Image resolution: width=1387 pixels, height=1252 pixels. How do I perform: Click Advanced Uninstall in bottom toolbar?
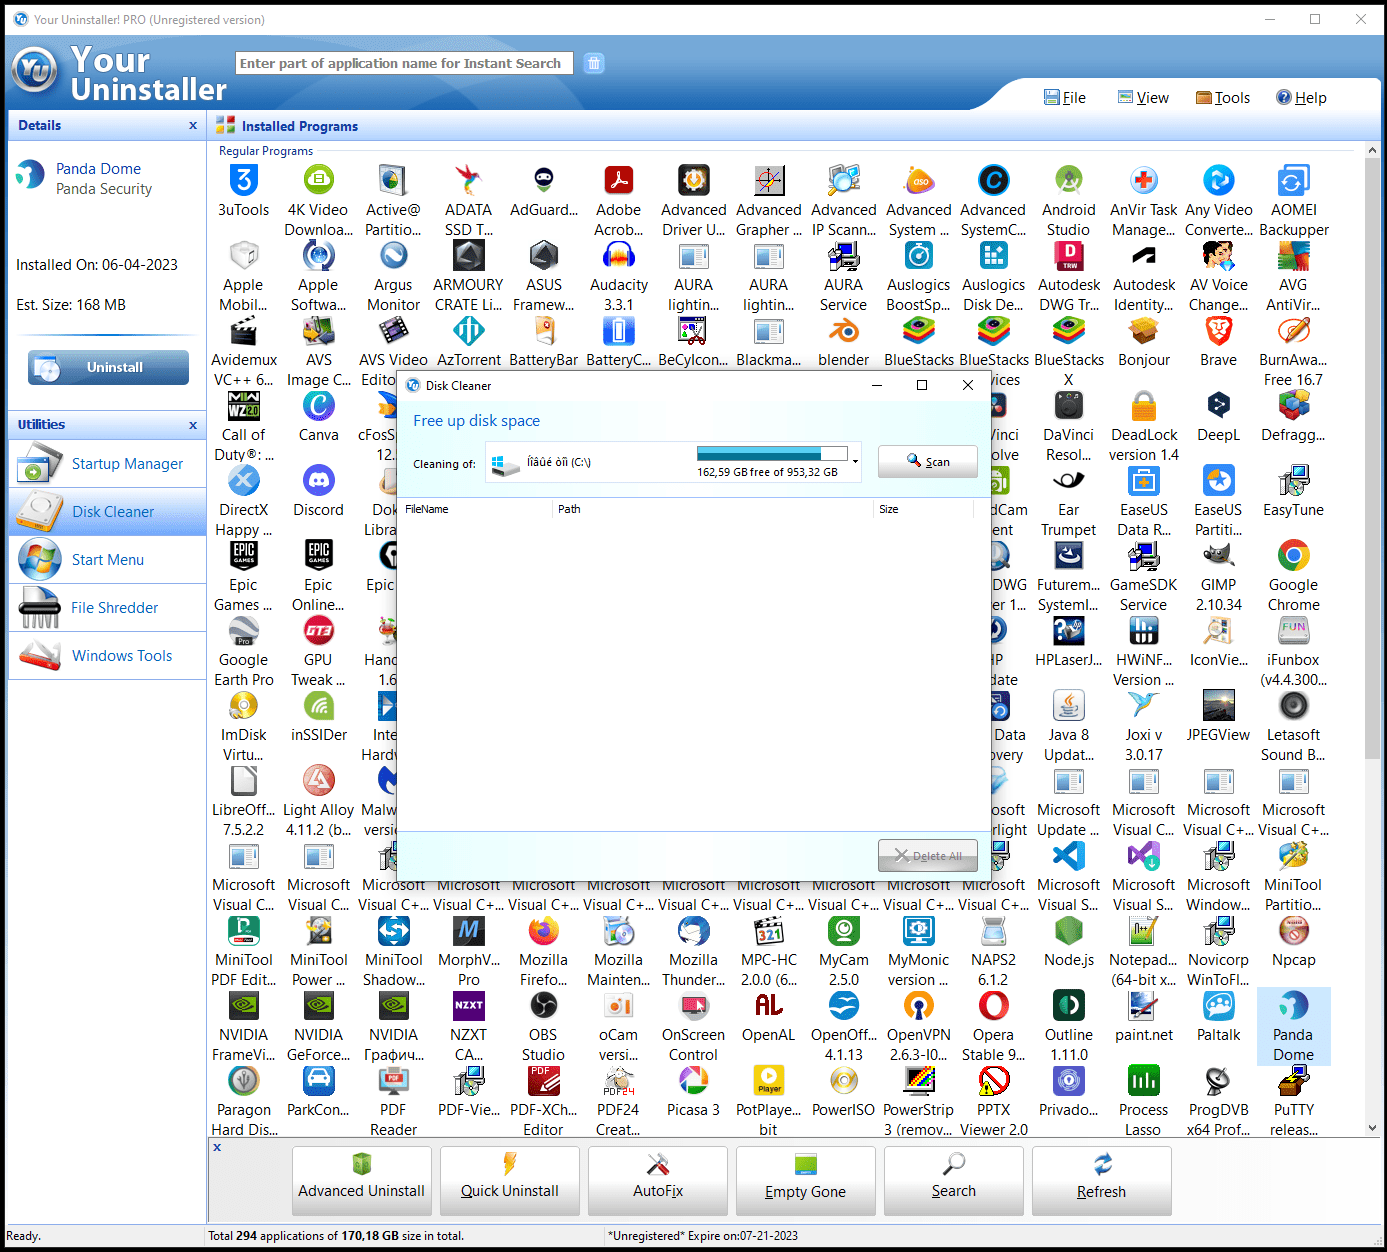362,1180
